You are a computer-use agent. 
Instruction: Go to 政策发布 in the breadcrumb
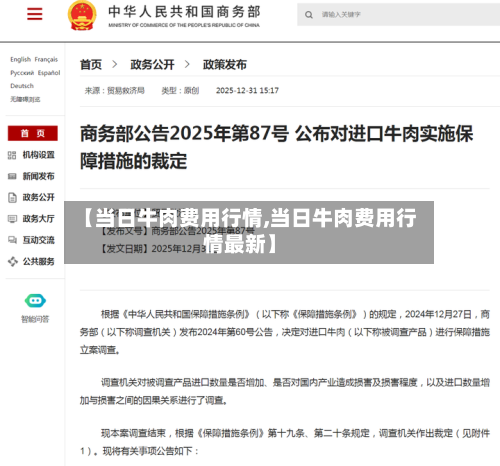point(225,65)
